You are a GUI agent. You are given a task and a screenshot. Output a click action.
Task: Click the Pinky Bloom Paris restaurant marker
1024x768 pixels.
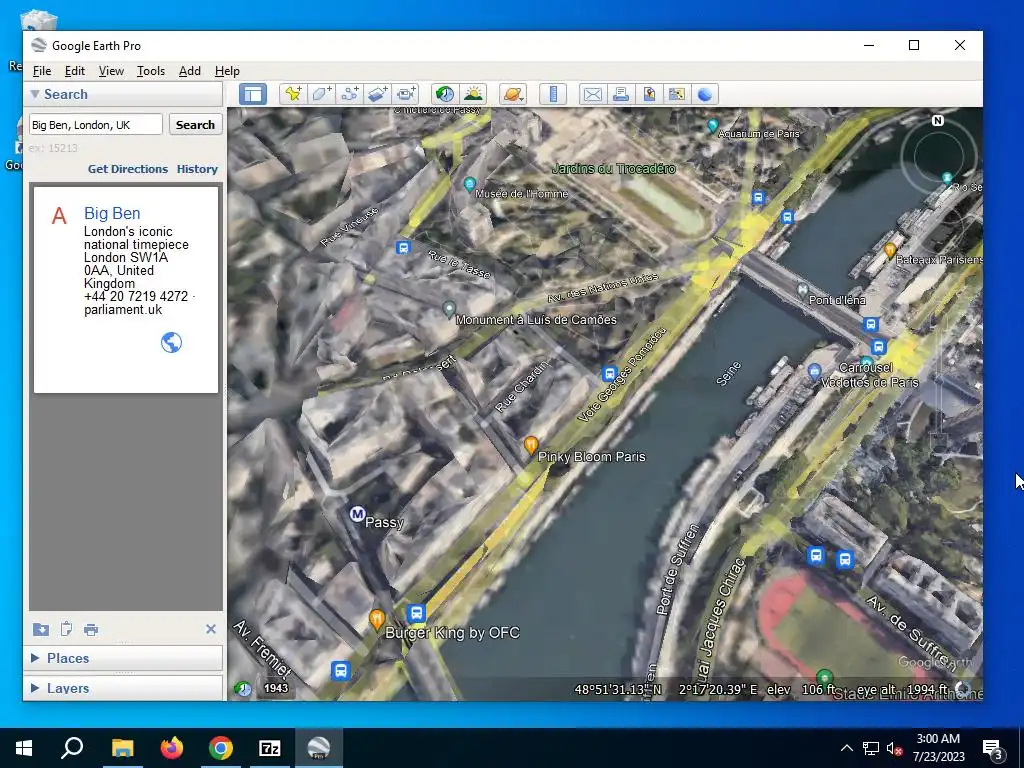coord(531,445)
